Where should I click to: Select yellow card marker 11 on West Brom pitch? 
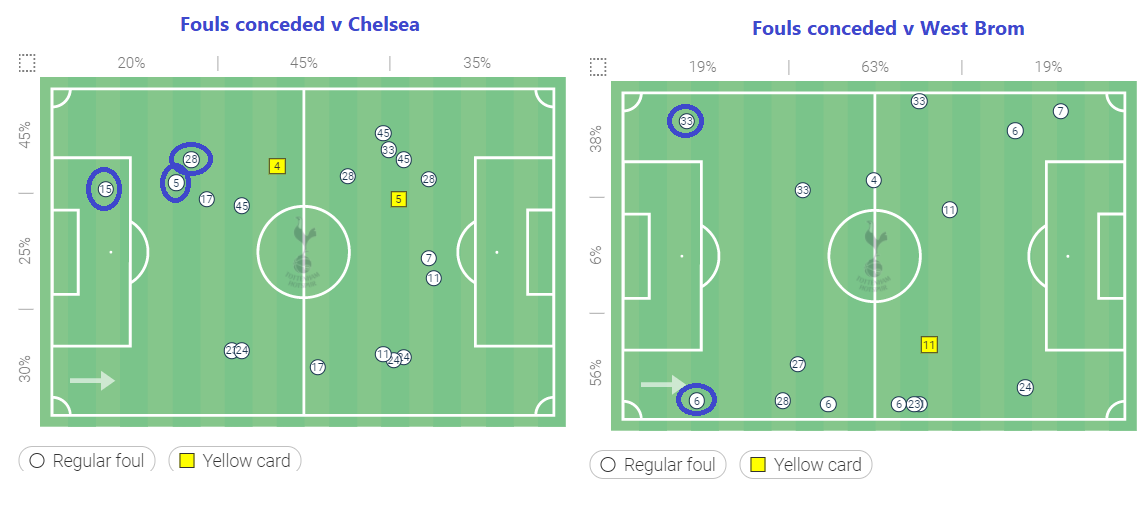coord(929,345)
